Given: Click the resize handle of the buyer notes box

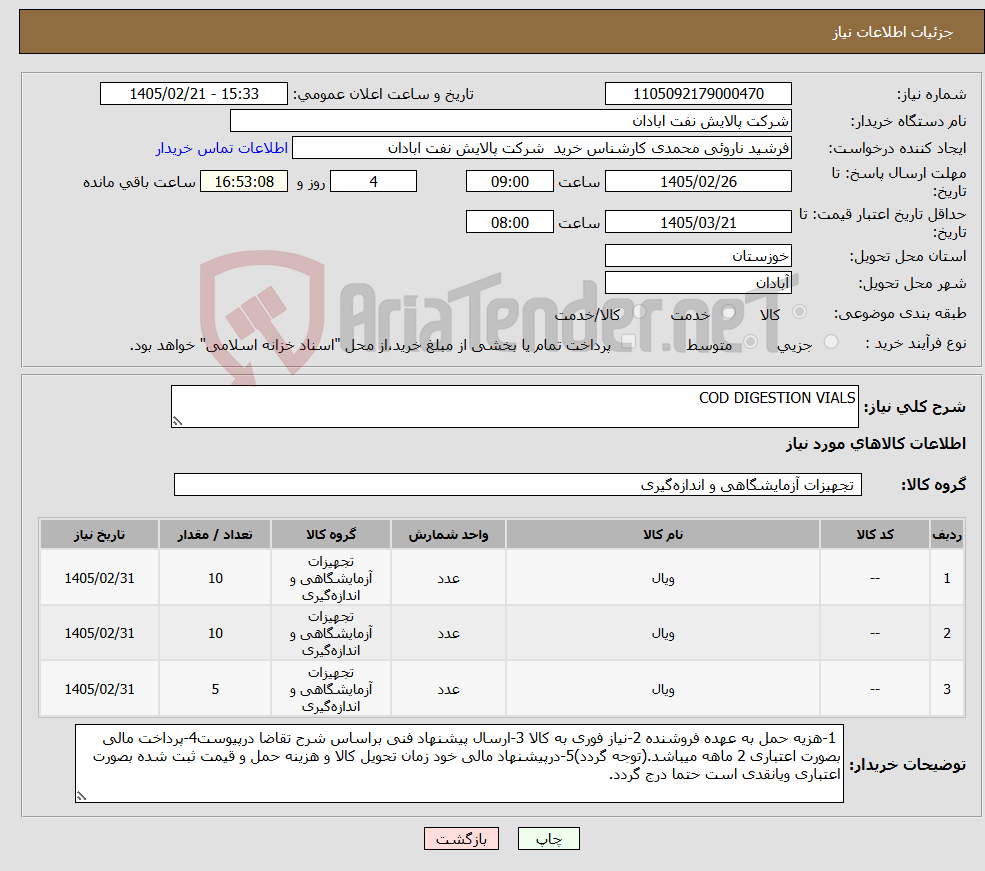Looking at the screenshot, I should 81,796.
